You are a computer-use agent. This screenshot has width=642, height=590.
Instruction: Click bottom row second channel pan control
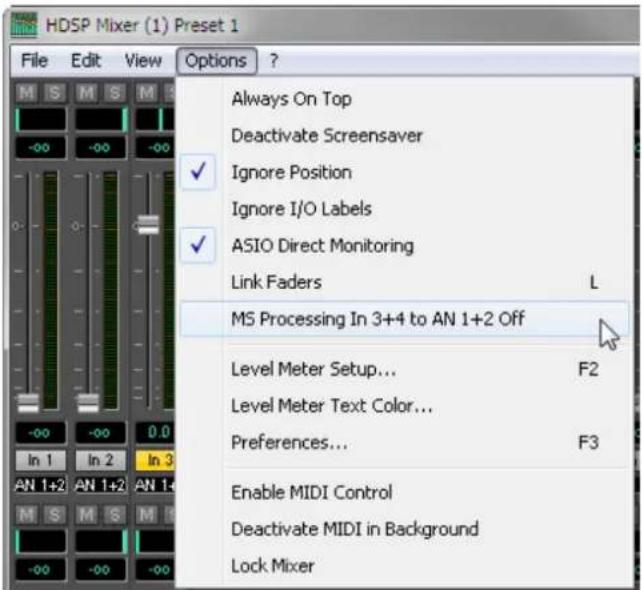pyautogui.click(x=101, y=542)
